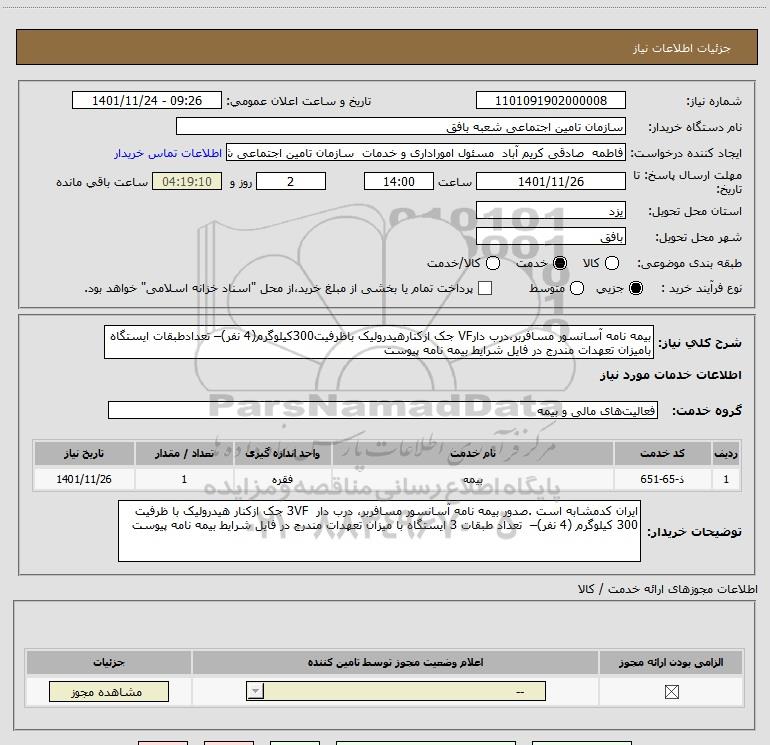The width and height of the screenshot is (770, 745).
Task: Click the general need description text box
Action: [x=379, y=342]
